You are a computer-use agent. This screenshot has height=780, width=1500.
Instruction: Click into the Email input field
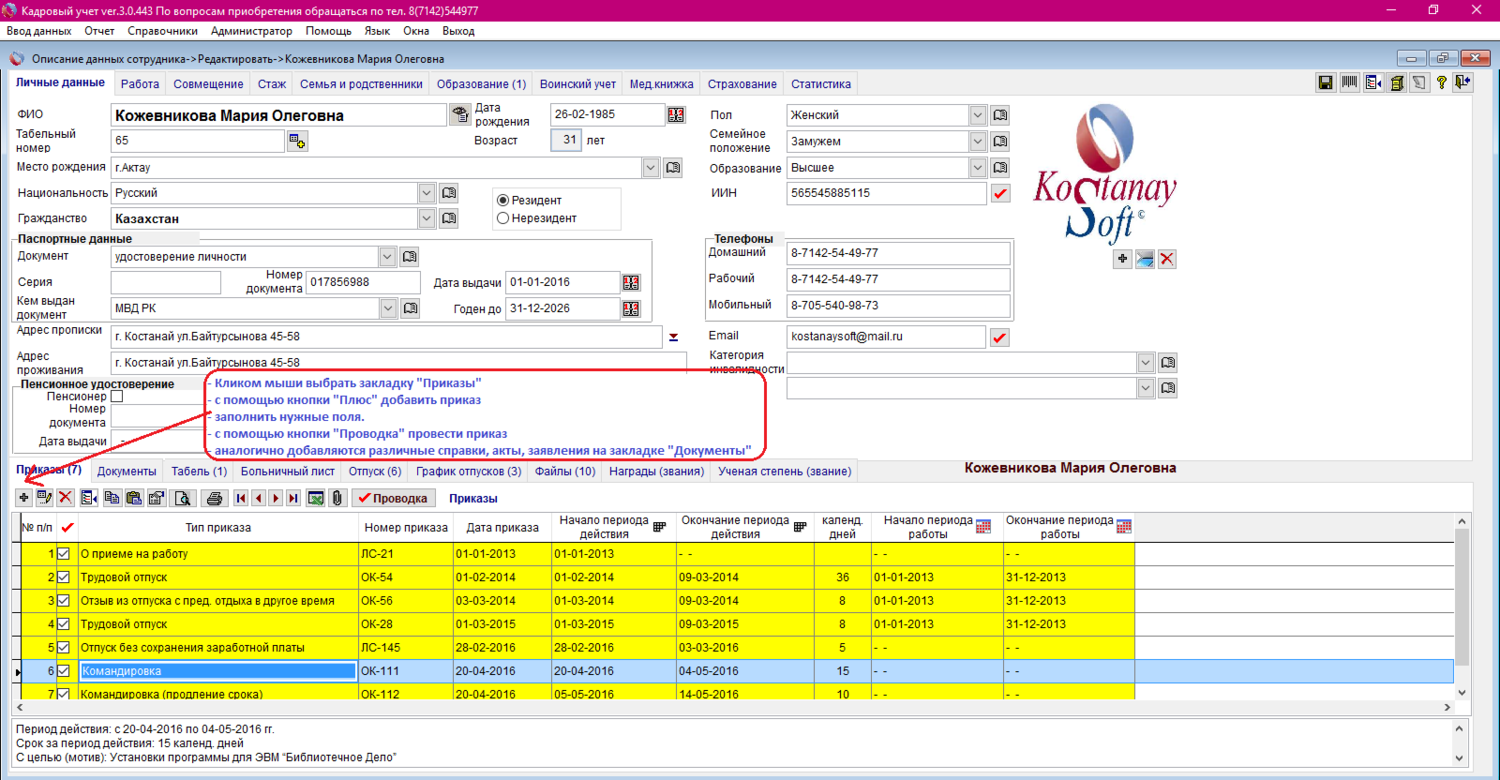[x=885, y=337]
